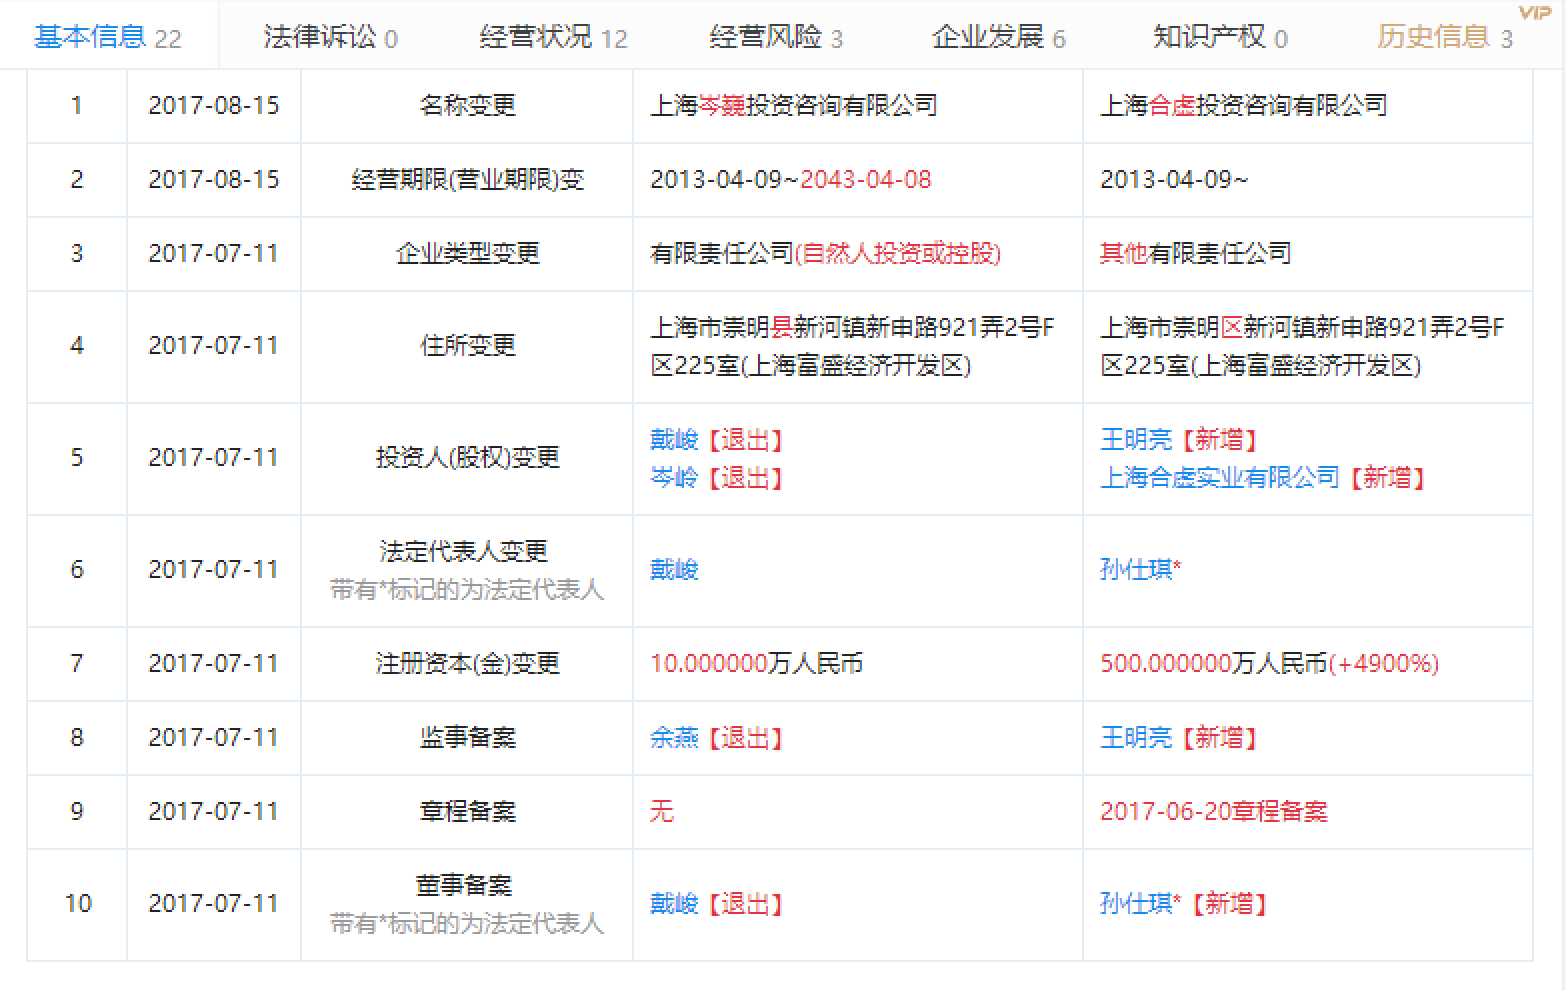Click 戴峻 in the 董事备案 row
This screenshot has height=991, width=1566.
pos(674,903)
